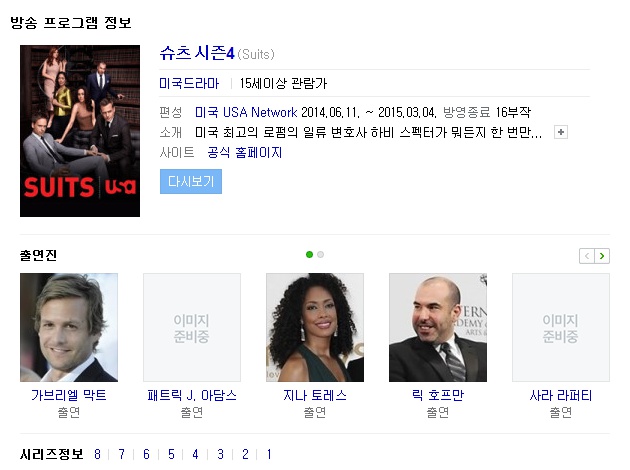Viewport: 630px width, 470px height.
Task: Show the next cast page arrow
Action: click(x=602, y=256)
